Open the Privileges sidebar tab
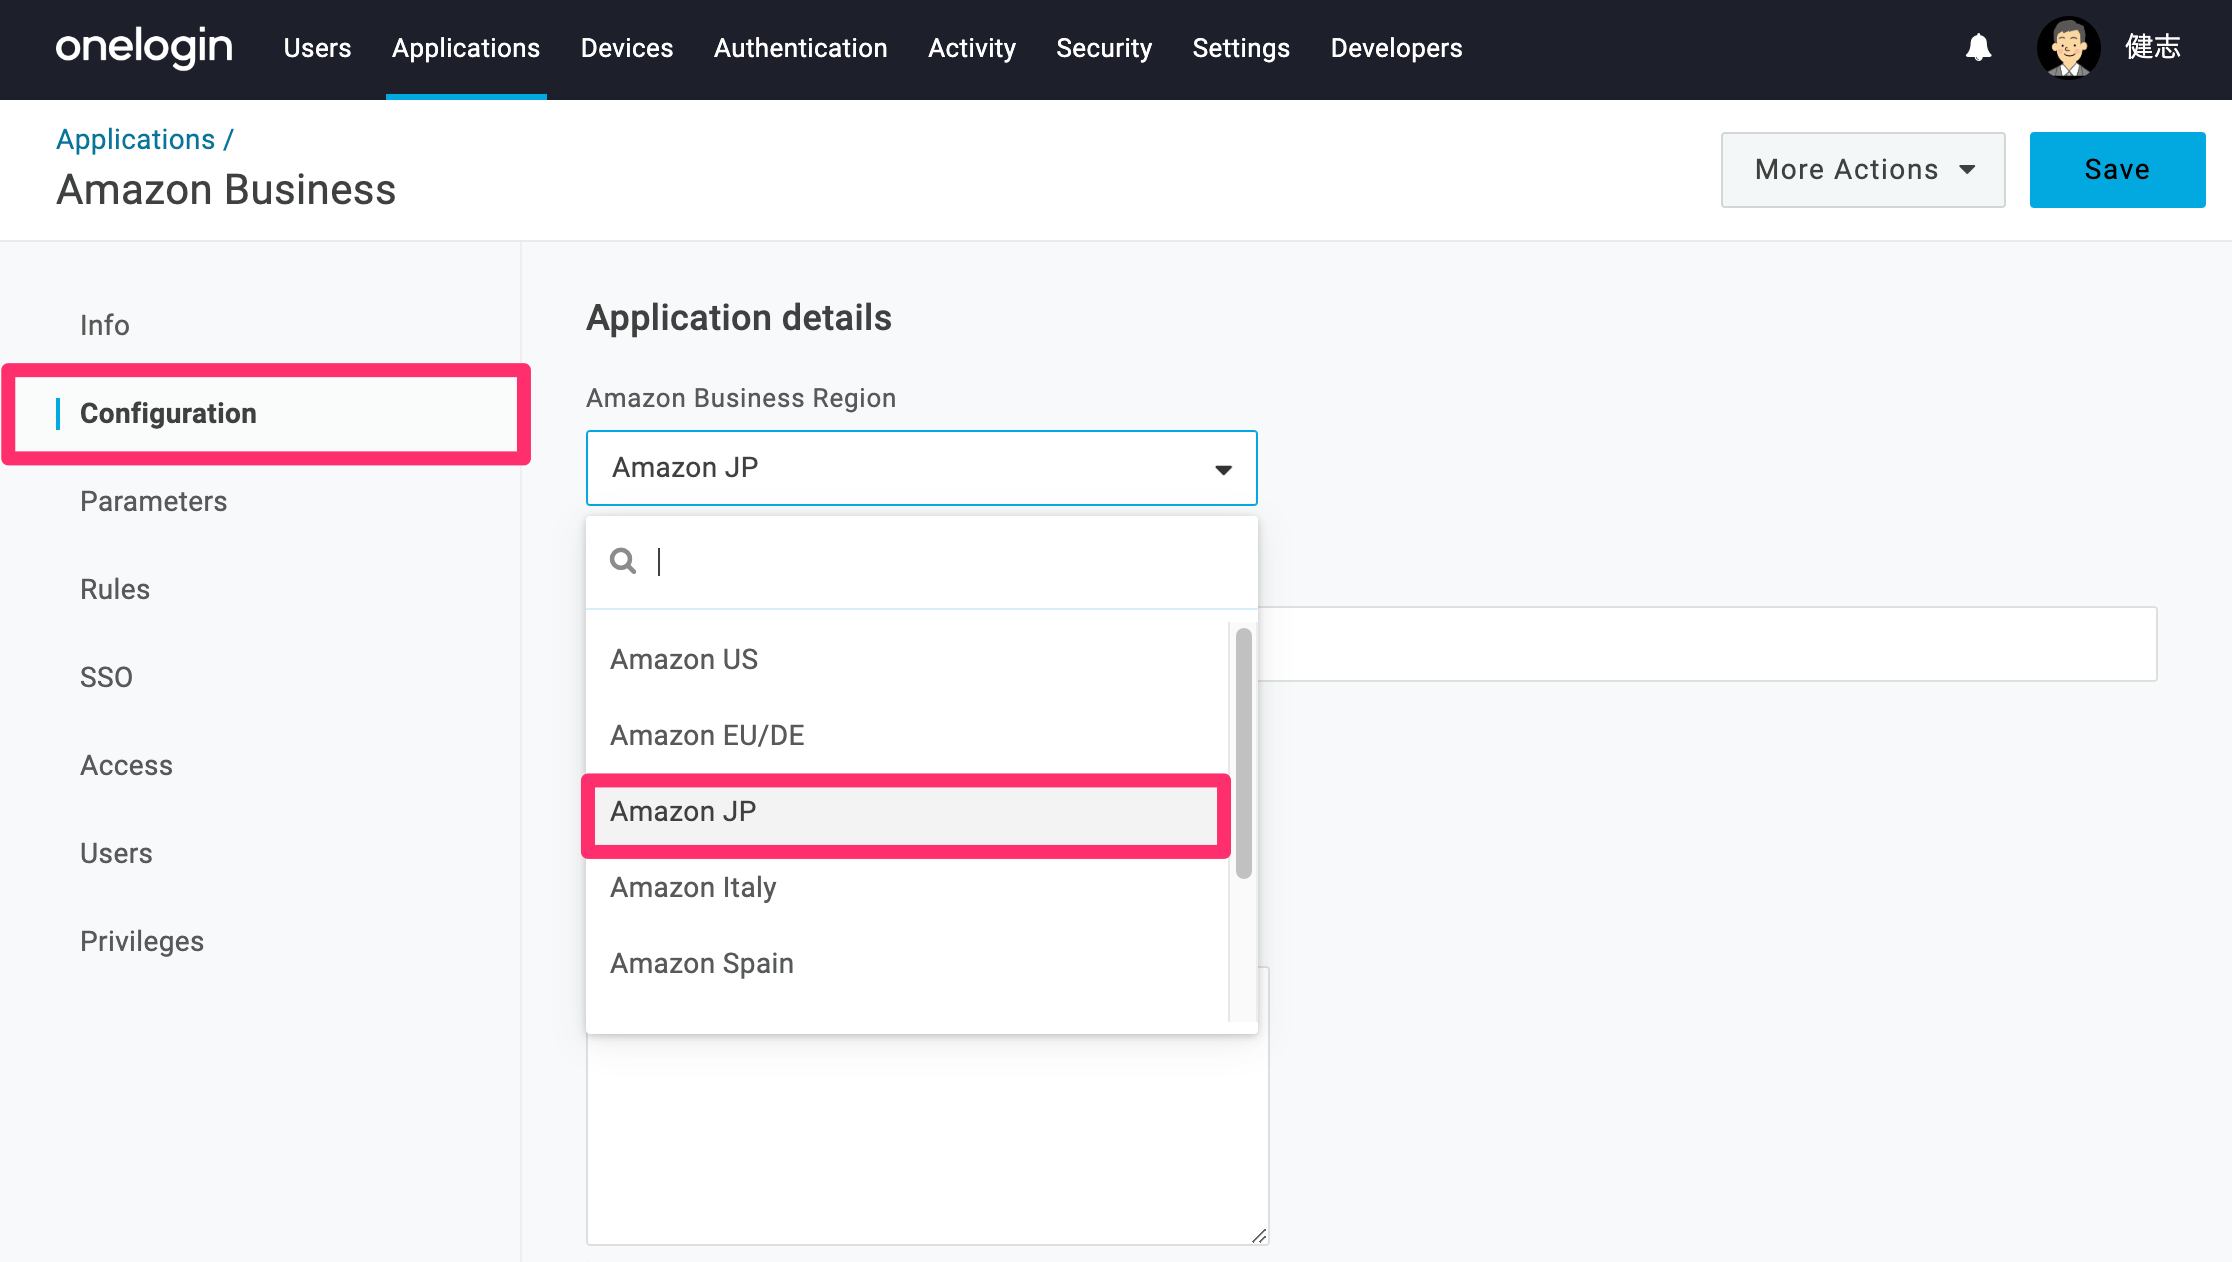 tap(142, 941)
